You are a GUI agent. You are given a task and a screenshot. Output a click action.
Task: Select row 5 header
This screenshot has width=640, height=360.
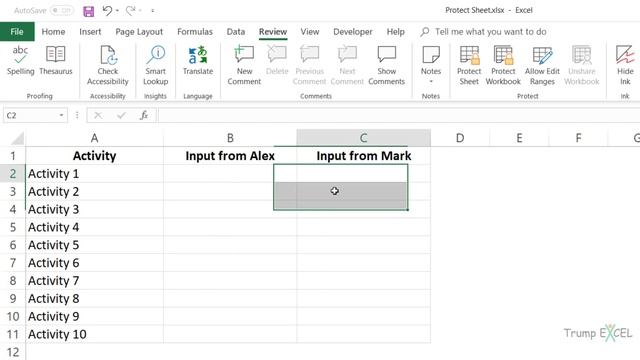pyautogui.click(x=13, y=227)
